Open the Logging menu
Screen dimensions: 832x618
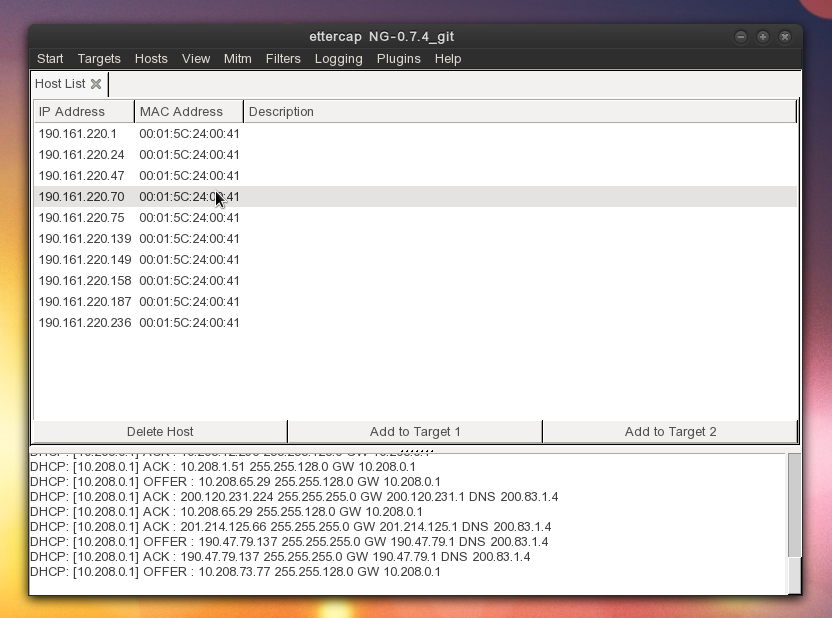pyautogui.click(x=339, y=59)
